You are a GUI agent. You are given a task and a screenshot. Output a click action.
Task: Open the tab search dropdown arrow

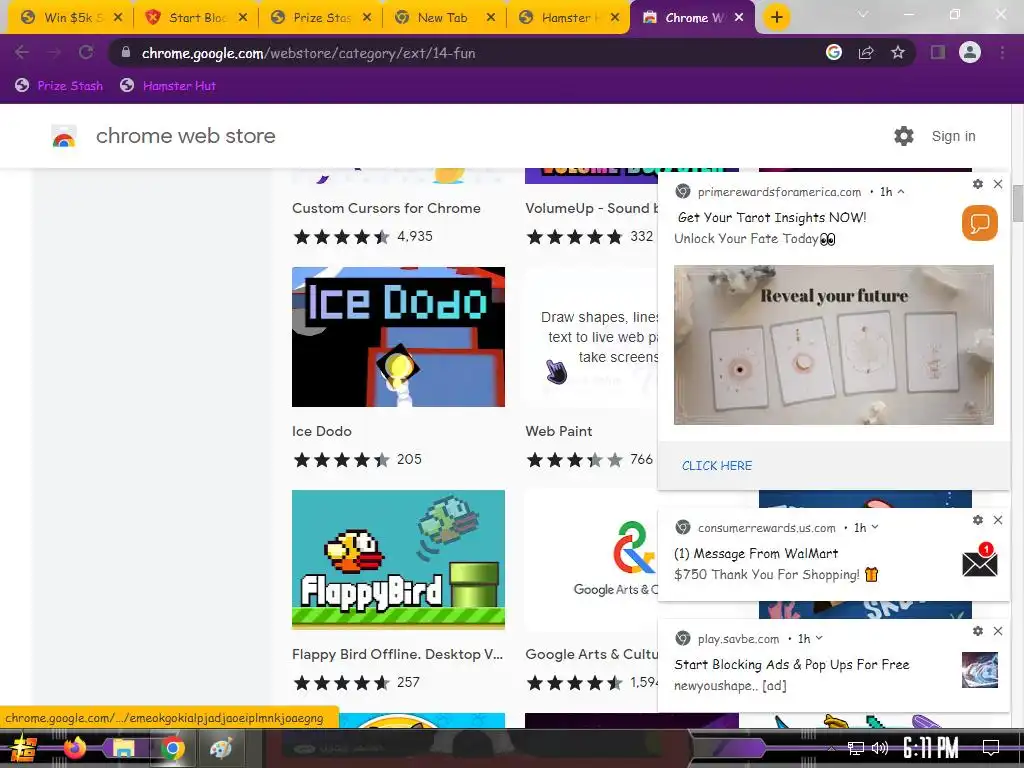[x=863, y=14]
